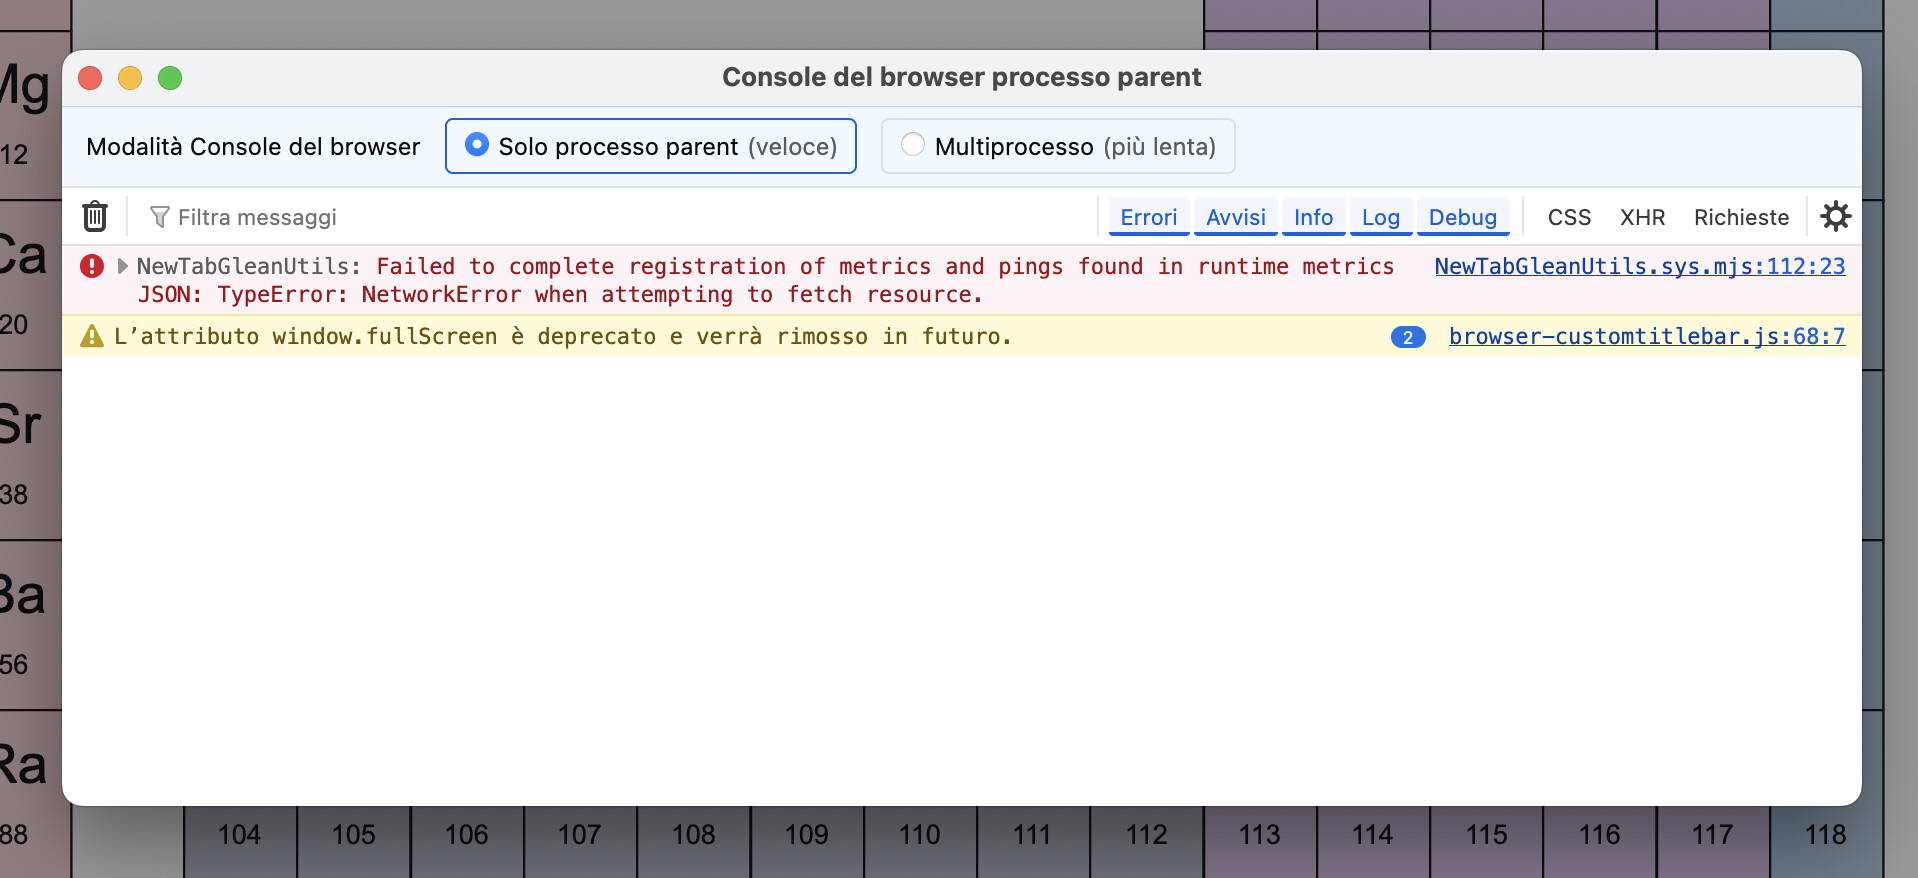Screen dimensions: 1918x878
Task: Clear console with the trash icon
Action: (95, 216)
